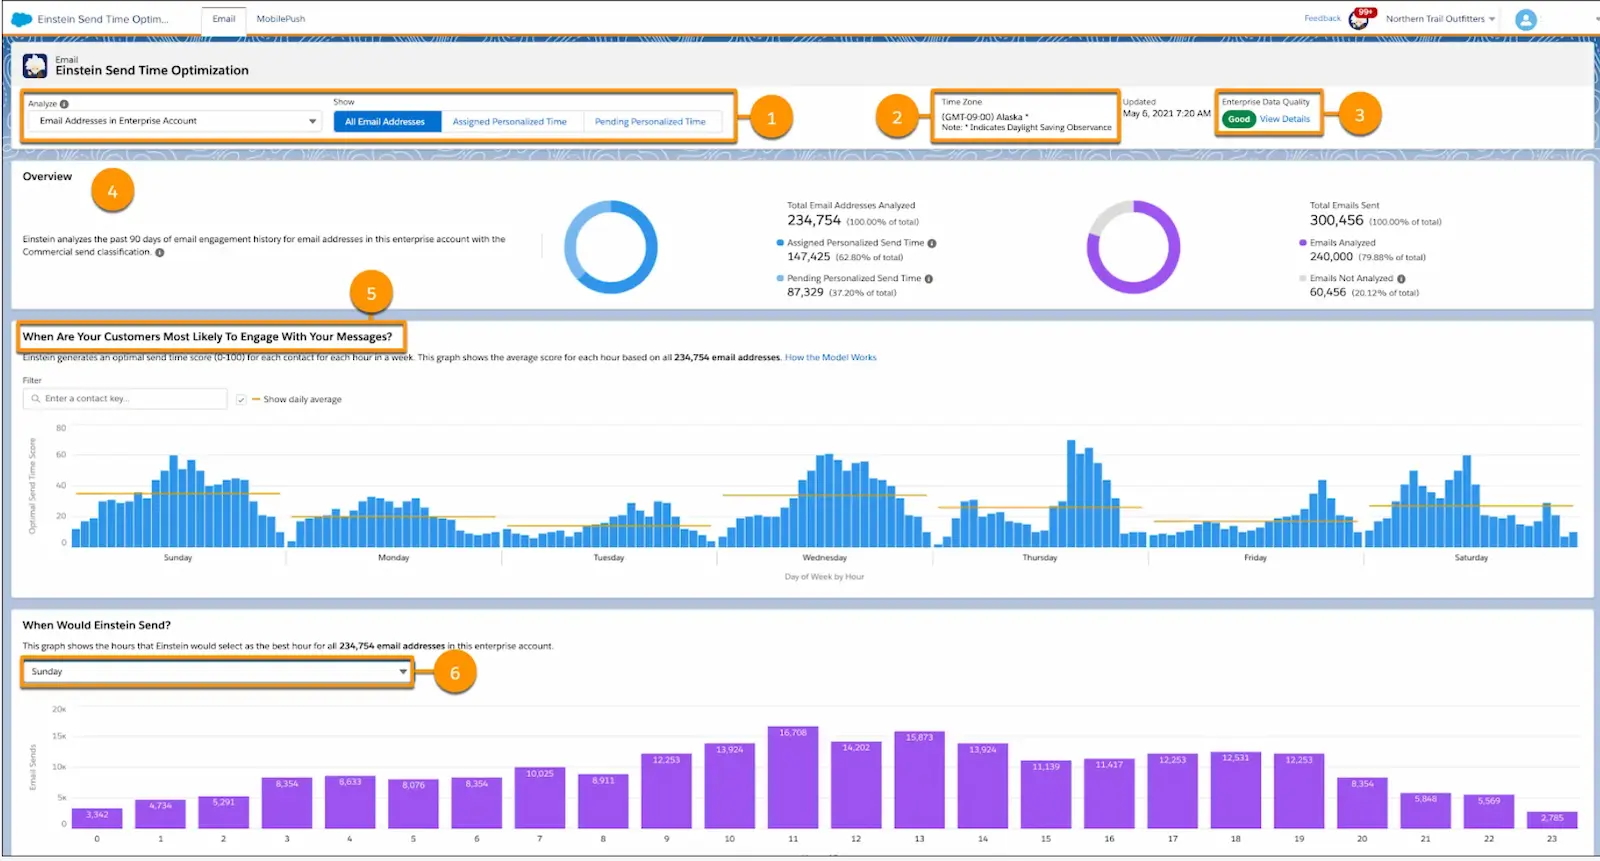Click the 15,873 bar at hour 13

(919, 780)
